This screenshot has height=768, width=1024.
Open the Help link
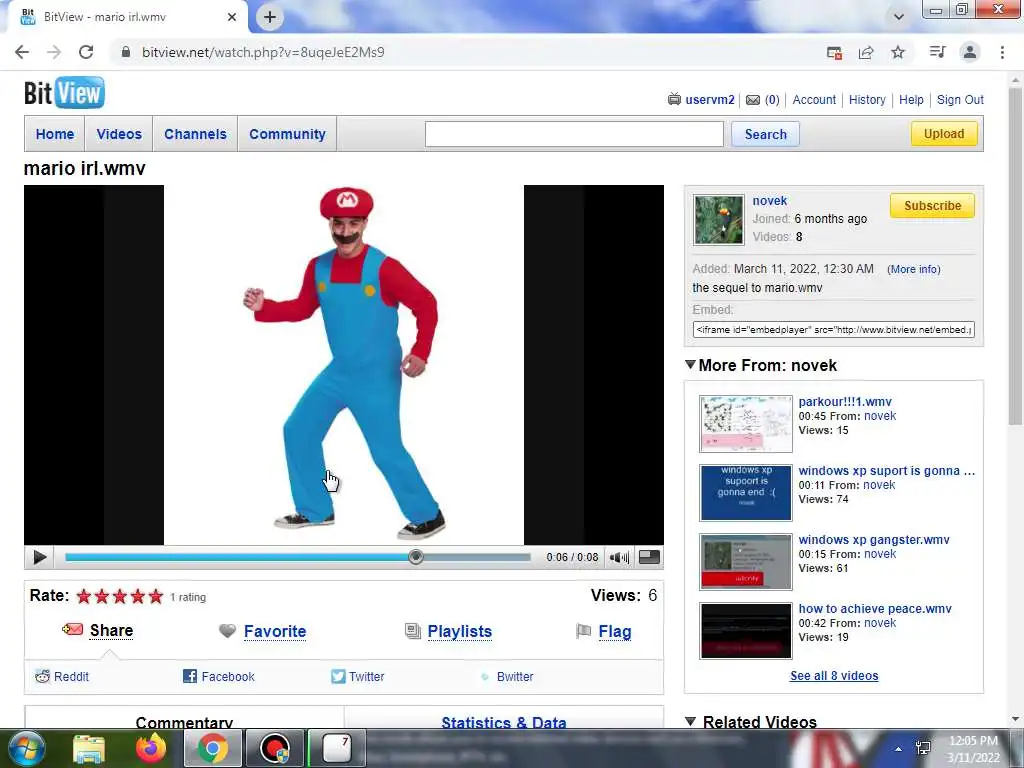911,100
